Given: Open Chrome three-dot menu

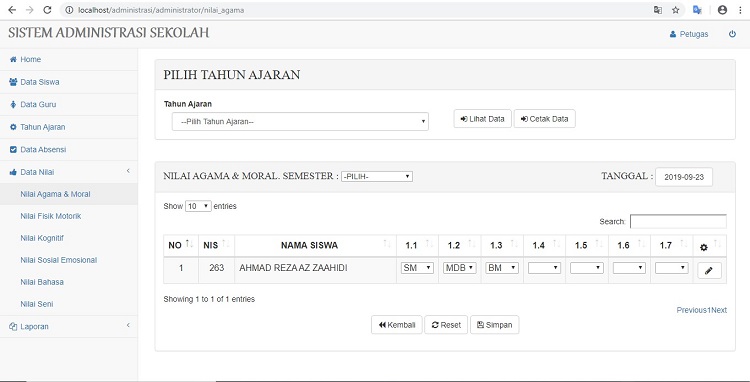Looking at the screenshot, I should (x=739, y=10).
